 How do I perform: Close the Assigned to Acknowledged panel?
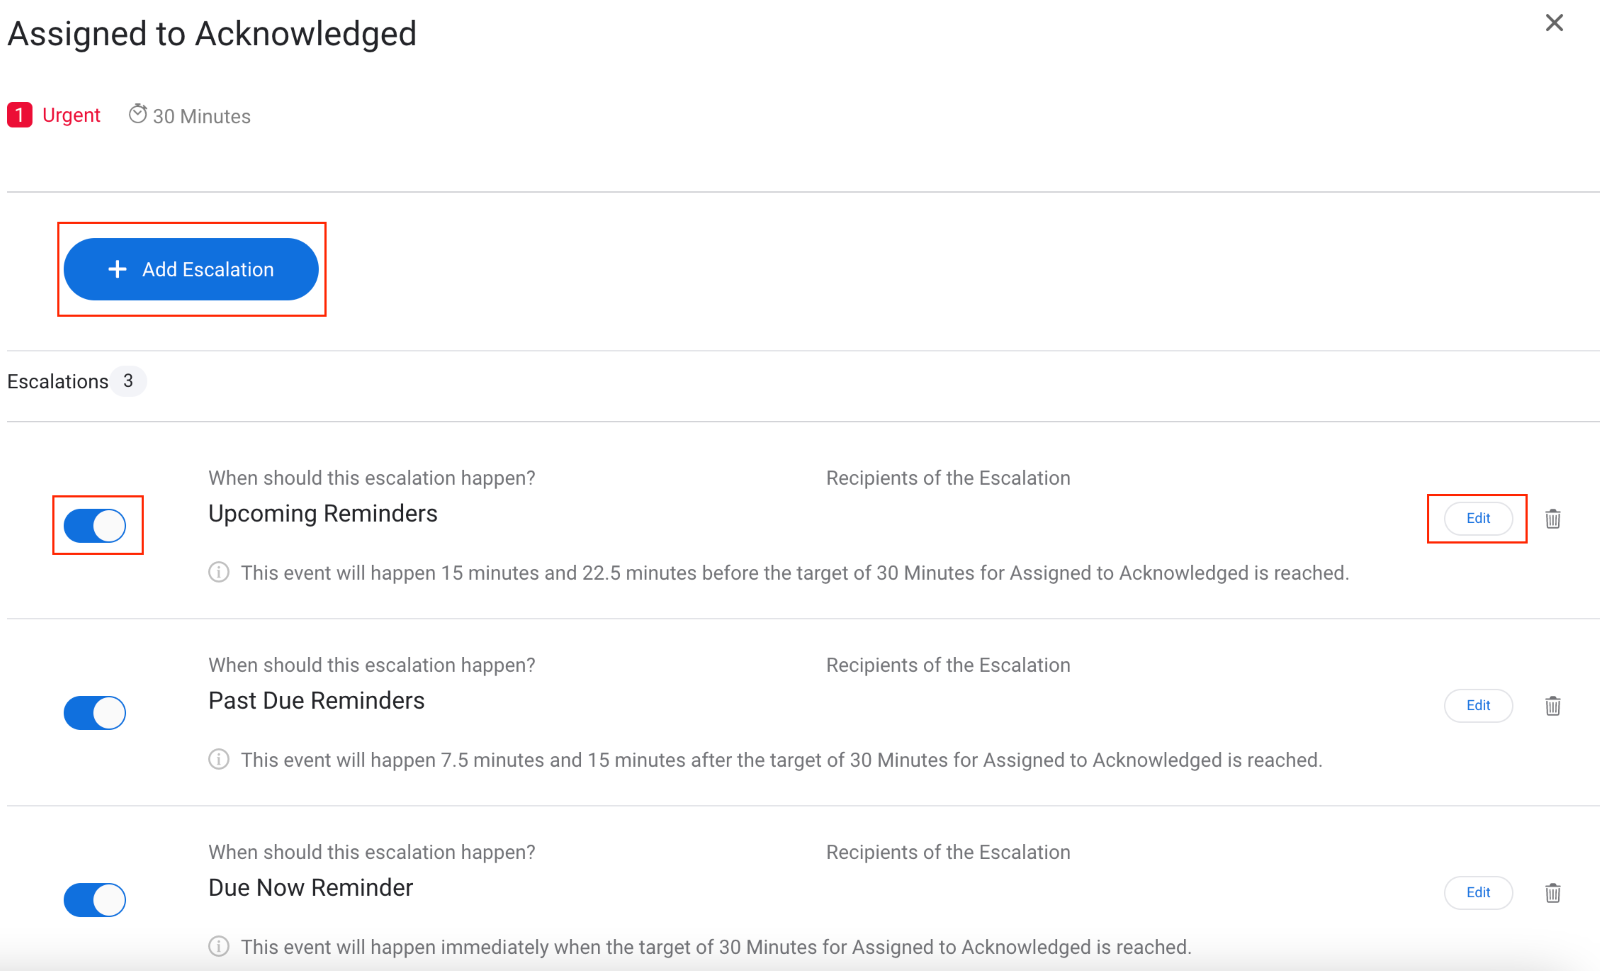click(x=1554, y=23)
